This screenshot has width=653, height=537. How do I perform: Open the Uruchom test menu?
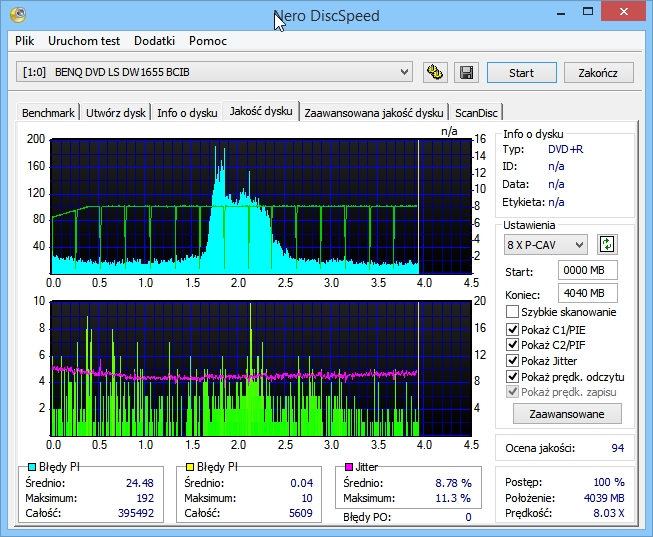(x=84, y=41)
